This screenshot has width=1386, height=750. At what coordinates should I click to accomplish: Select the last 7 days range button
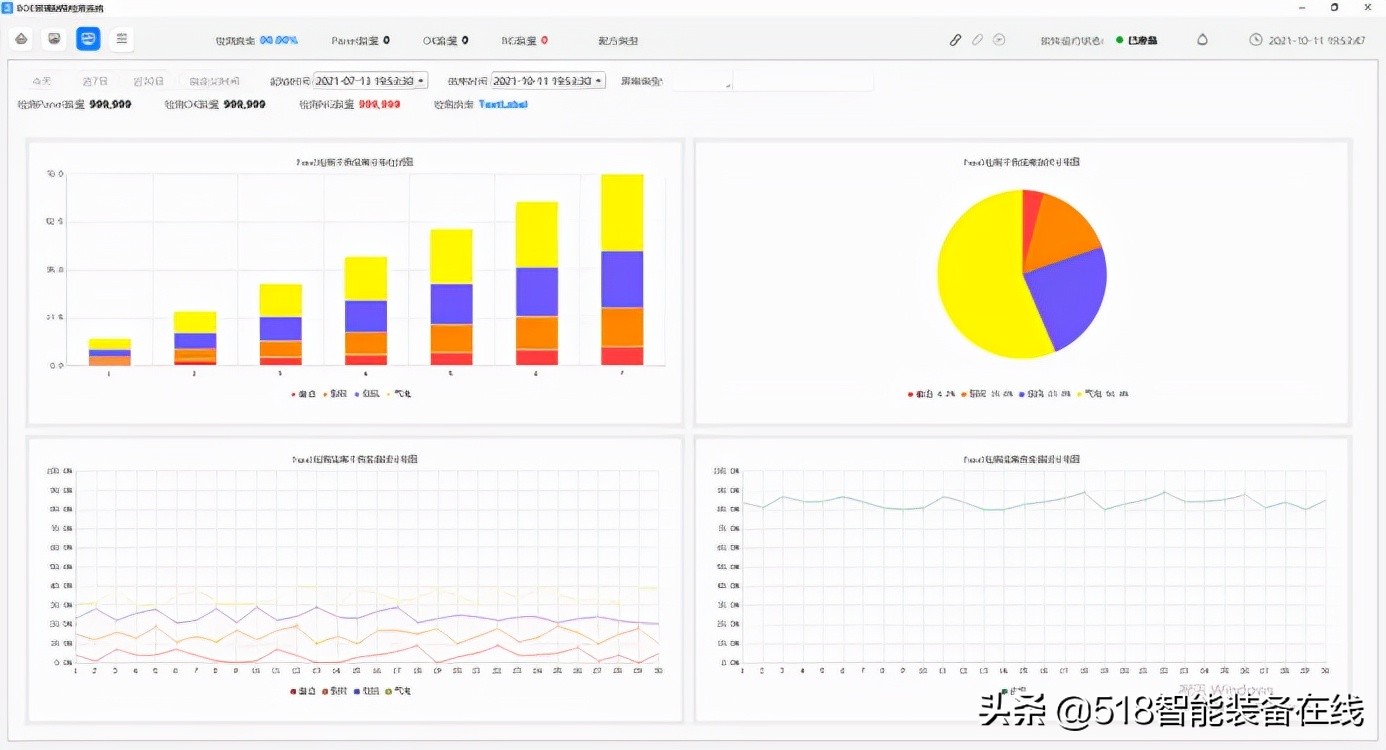click(x=95, y=81)
